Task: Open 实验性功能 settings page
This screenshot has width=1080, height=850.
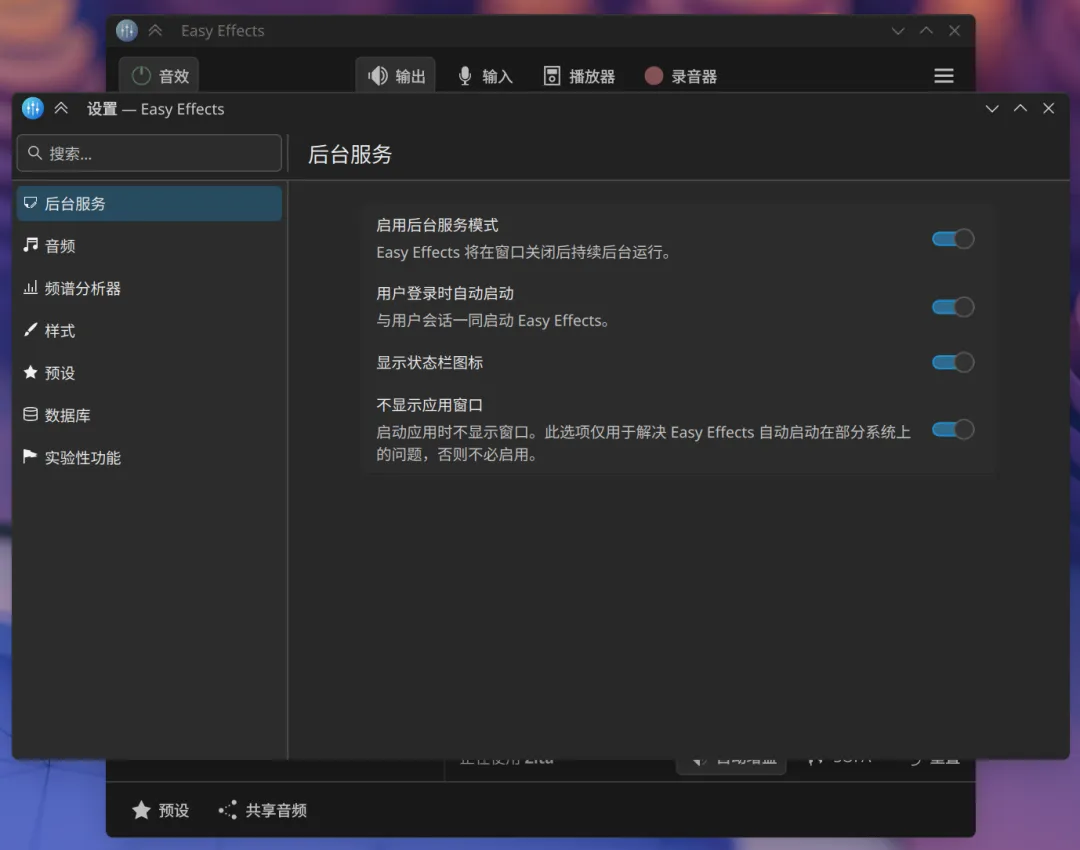Action: pos(149,458)
